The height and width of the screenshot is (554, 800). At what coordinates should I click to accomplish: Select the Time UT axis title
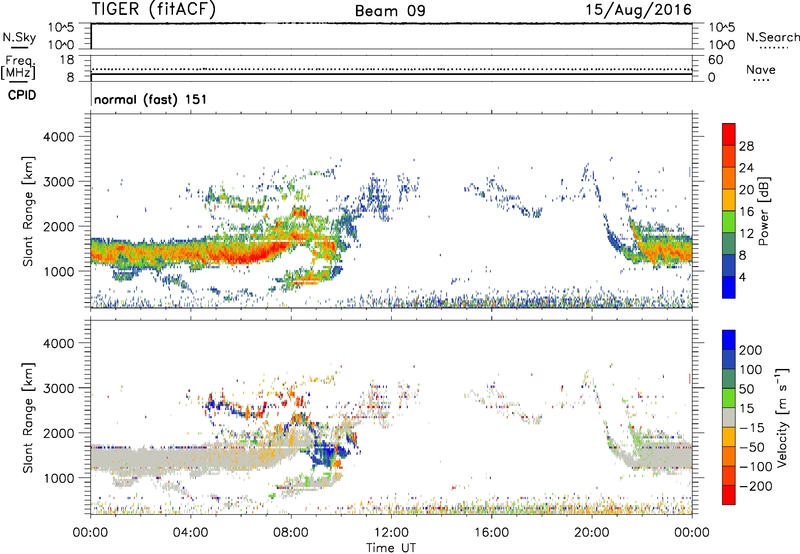tap(391, 548)
